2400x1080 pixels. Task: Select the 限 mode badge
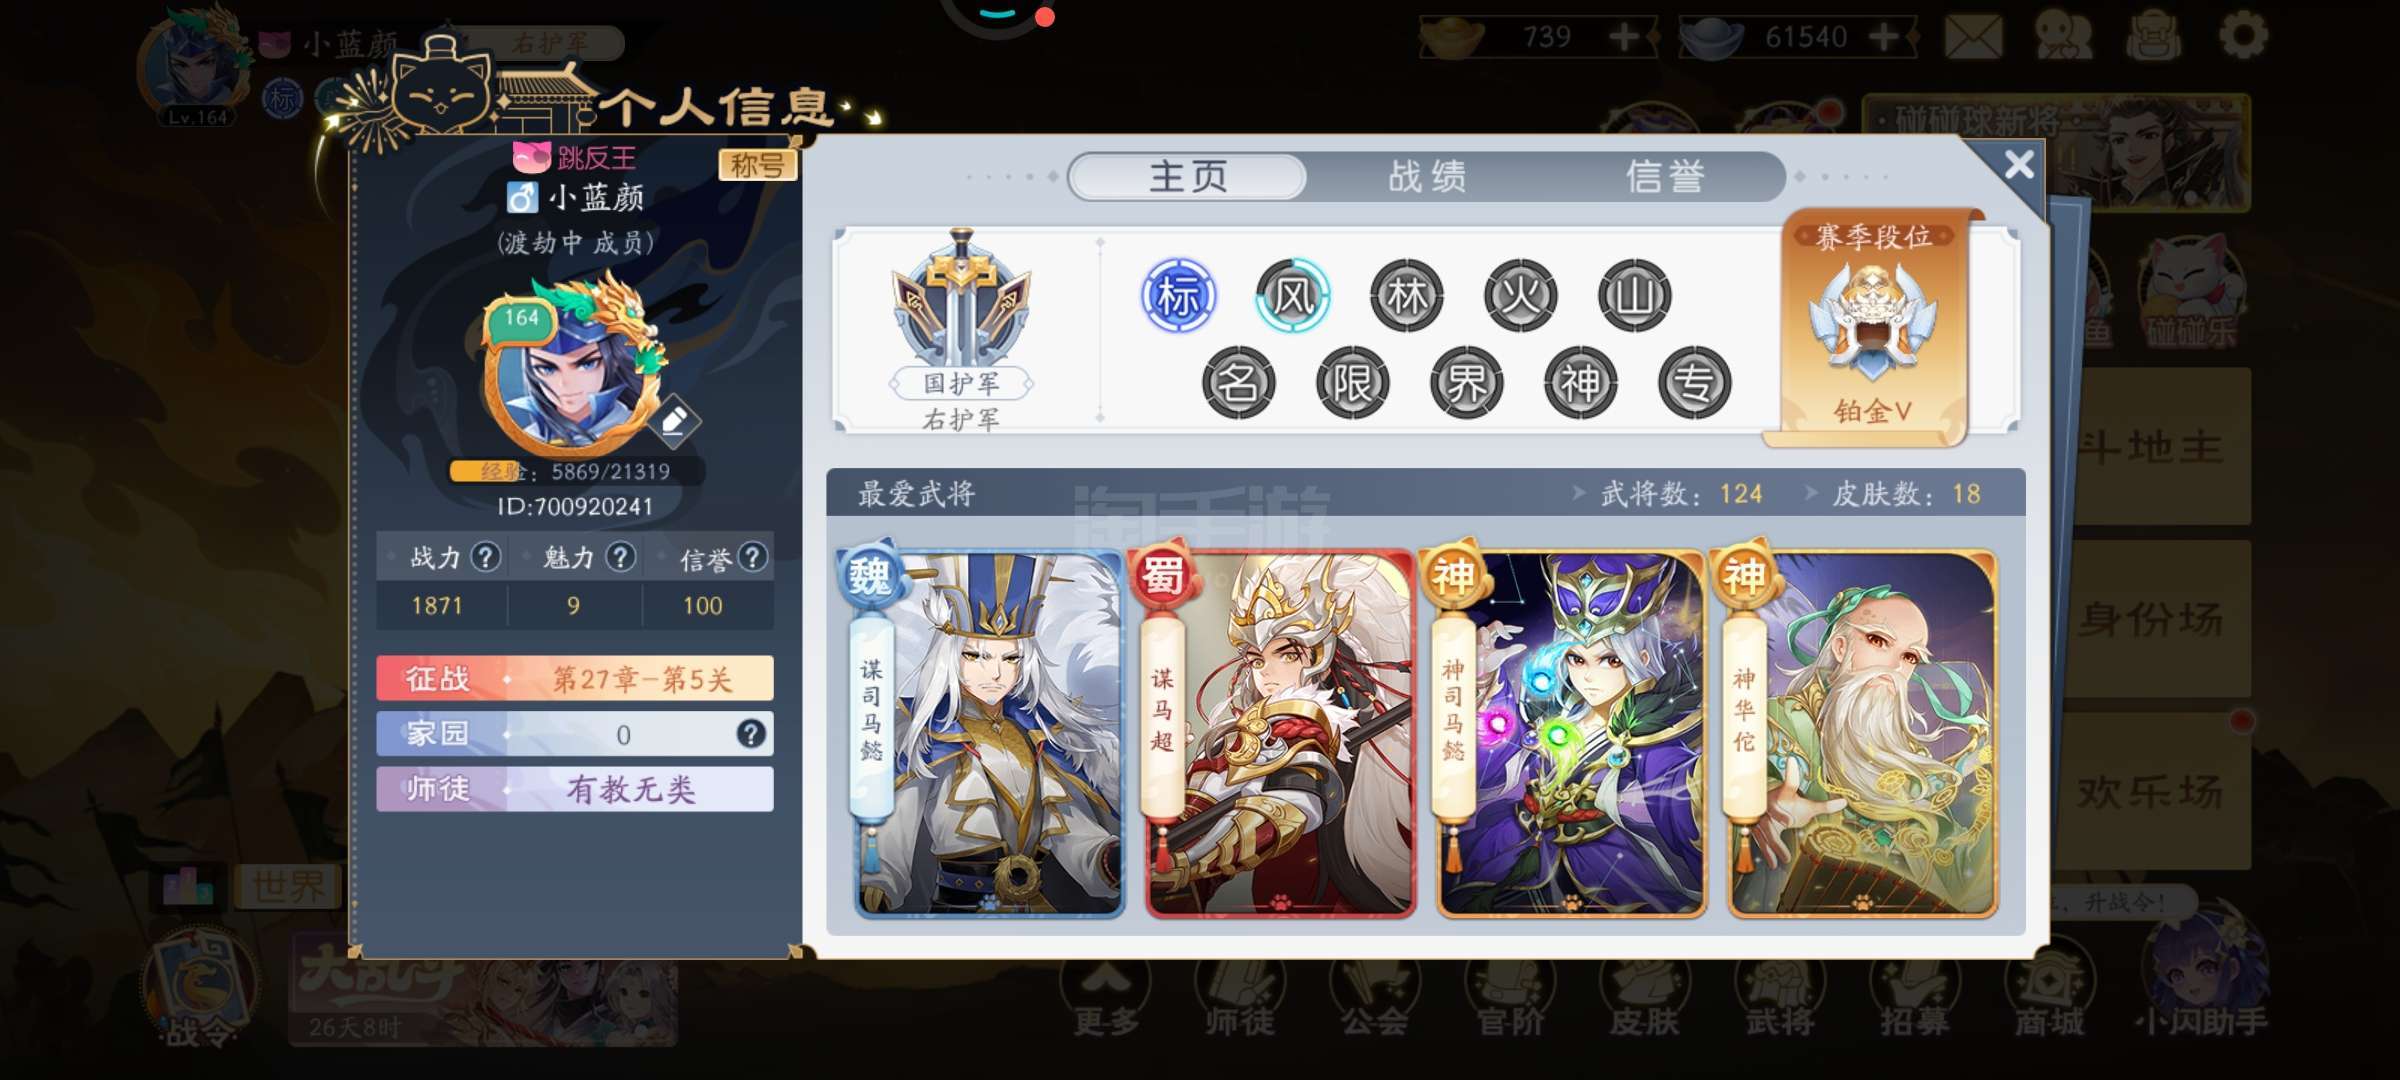[x=1352, y=382]
